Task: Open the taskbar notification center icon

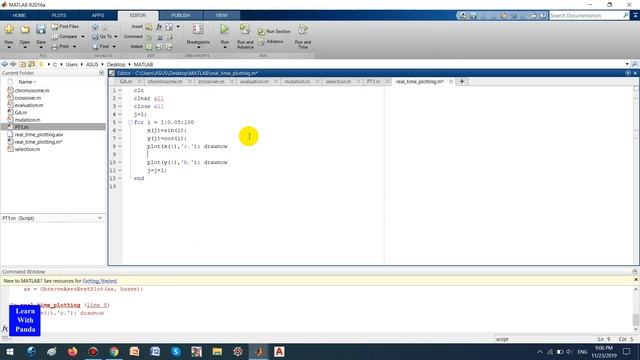Action: (x=627, y=351)
